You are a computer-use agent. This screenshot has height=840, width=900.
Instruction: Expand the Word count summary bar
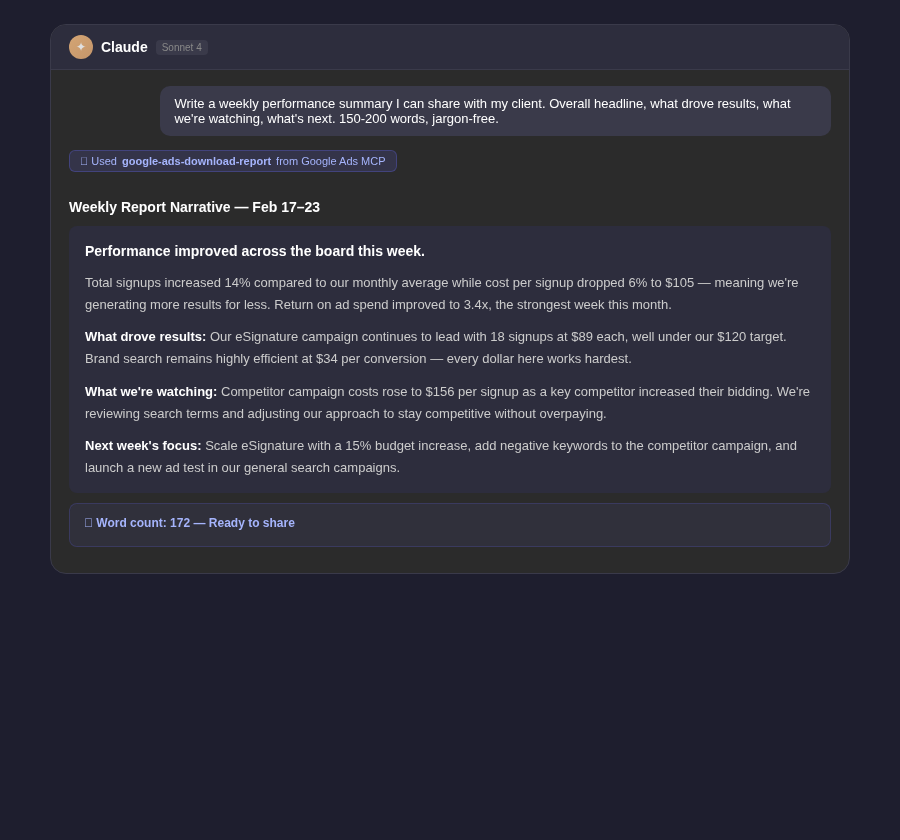coord(450,524)
